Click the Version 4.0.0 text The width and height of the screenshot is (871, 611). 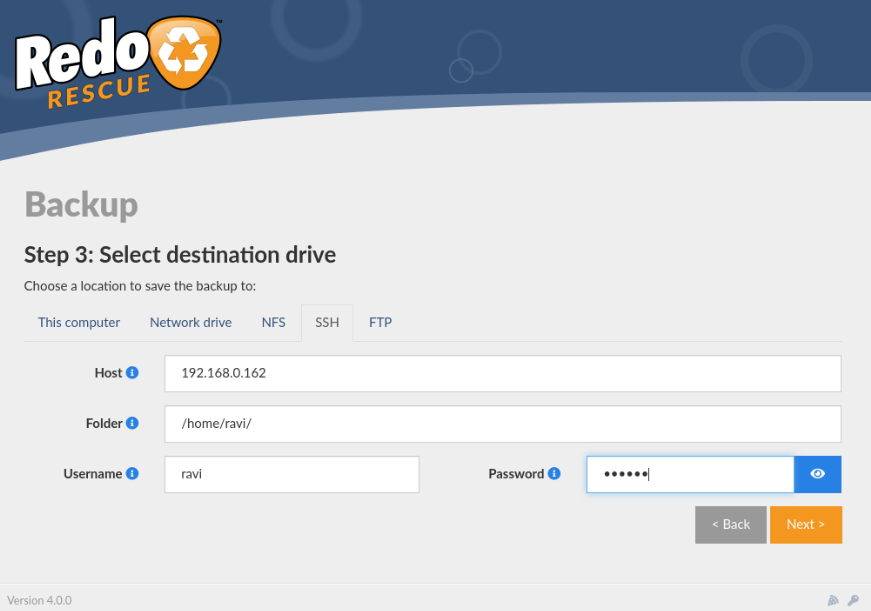click(39, 600)
